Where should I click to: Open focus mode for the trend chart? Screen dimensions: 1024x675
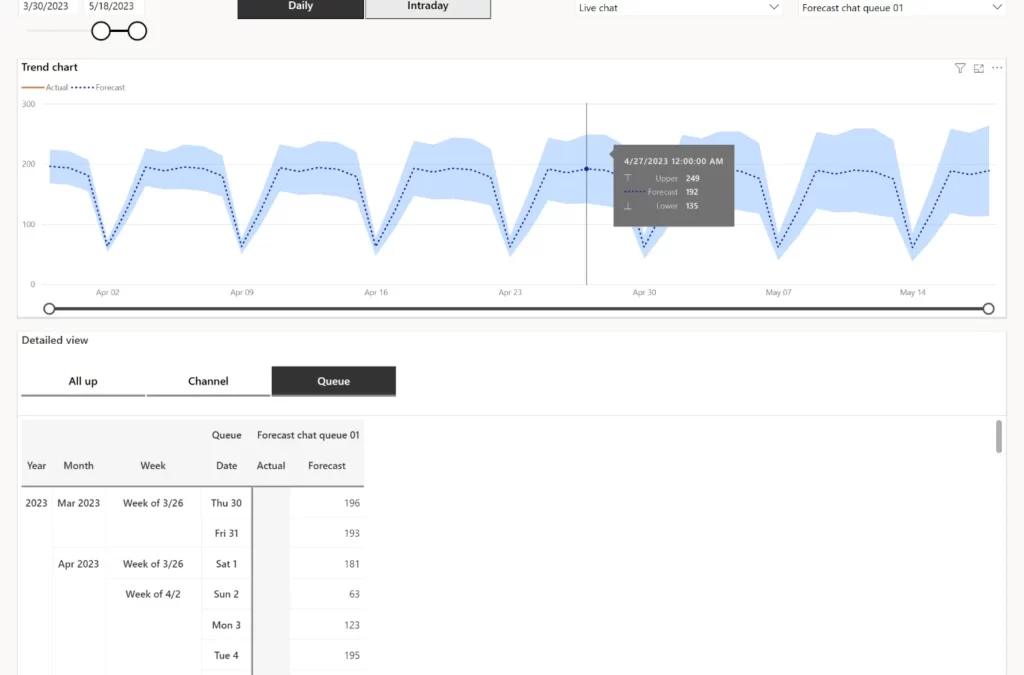click(978, 69)
